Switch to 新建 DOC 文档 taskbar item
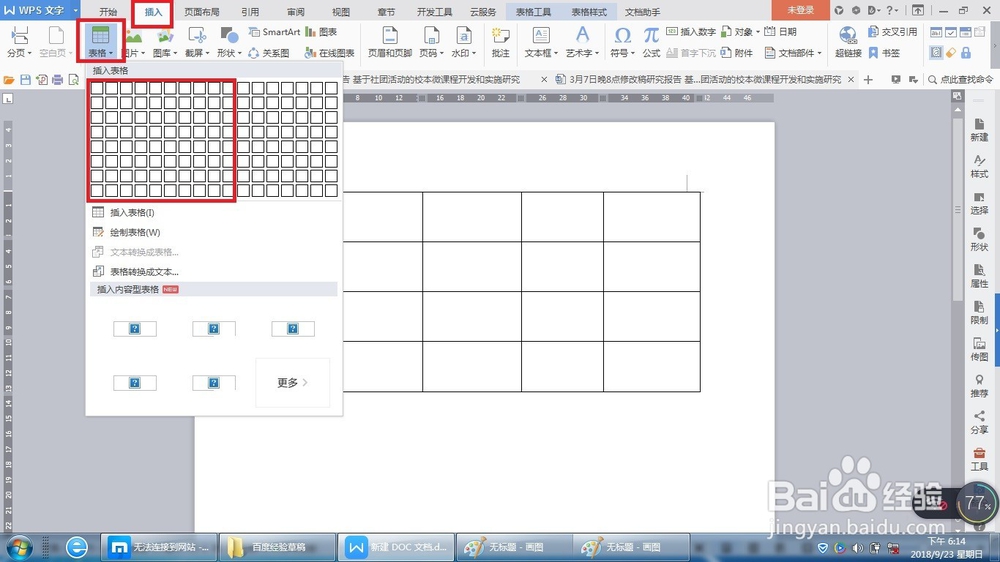 (x=396, y=547)
